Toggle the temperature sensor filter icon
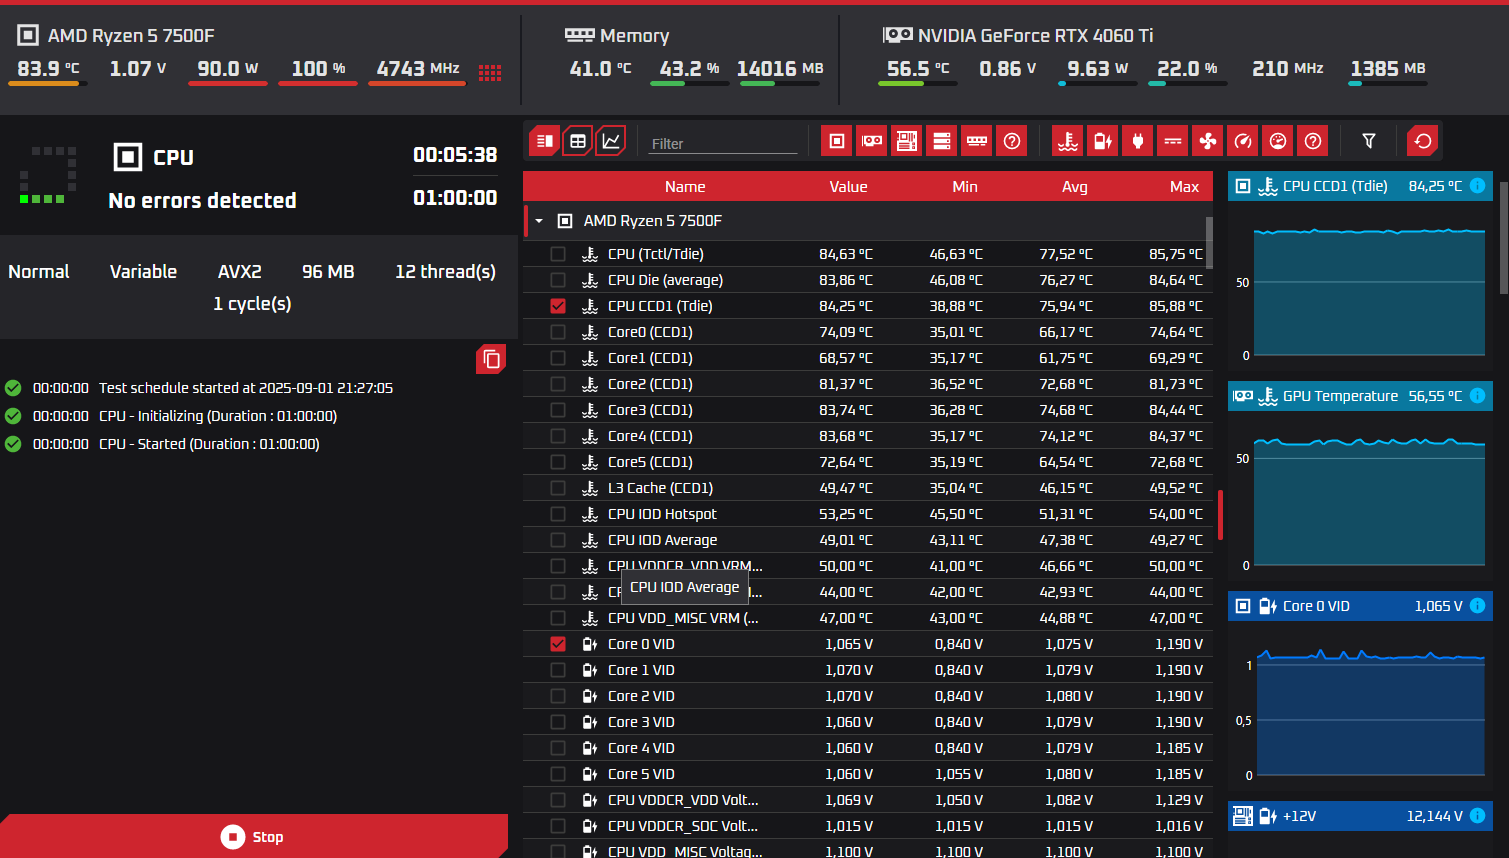The width and height of the screenshot is (1509, 858). (x=1068, y=141)
